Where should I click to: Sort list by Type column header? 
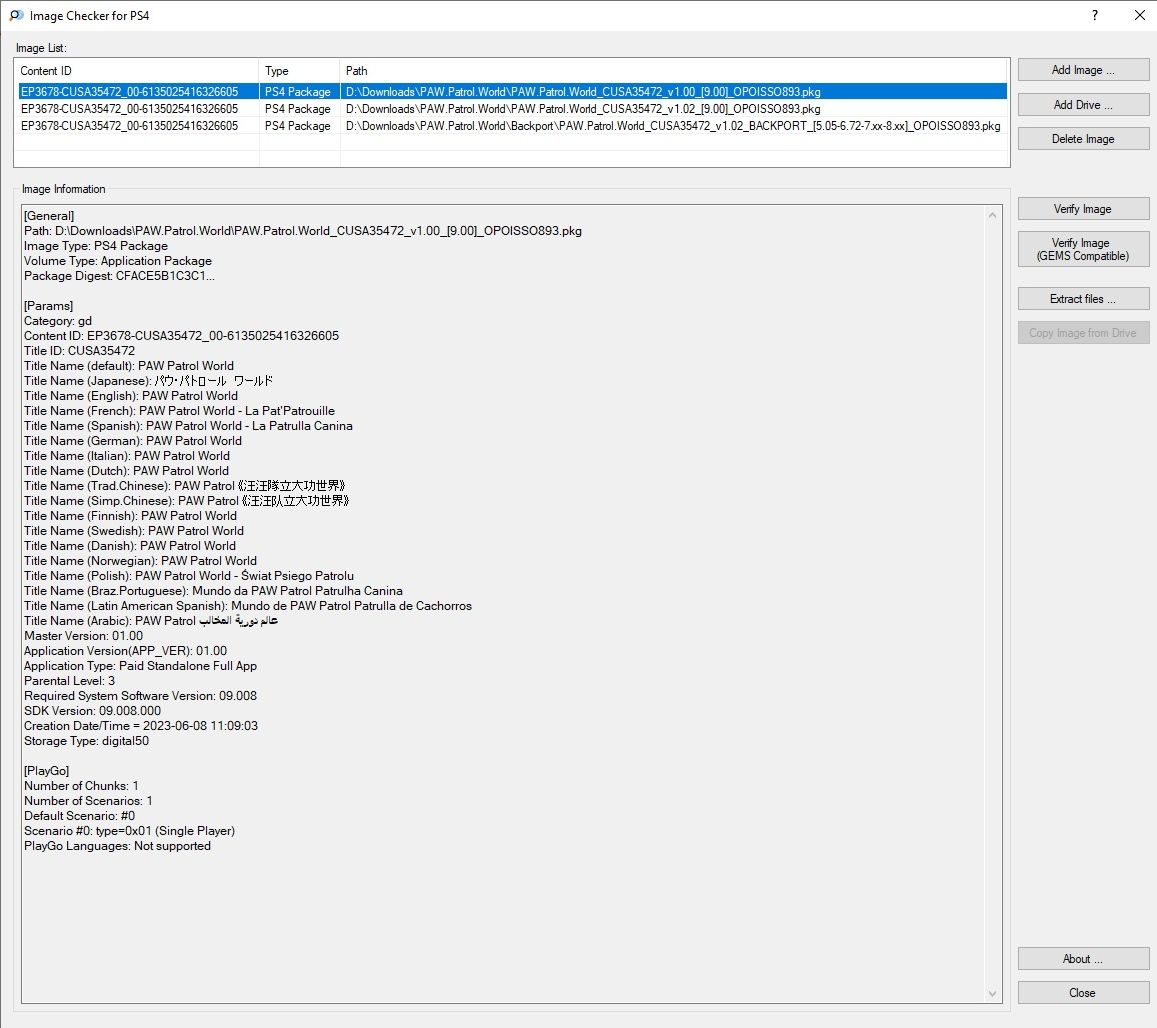coord(299,71)
